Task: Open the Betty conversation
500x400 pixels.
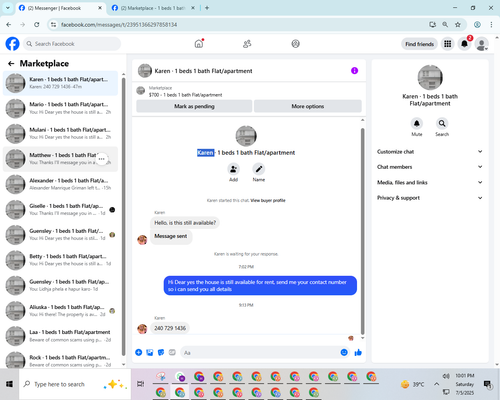Action: 60,260
